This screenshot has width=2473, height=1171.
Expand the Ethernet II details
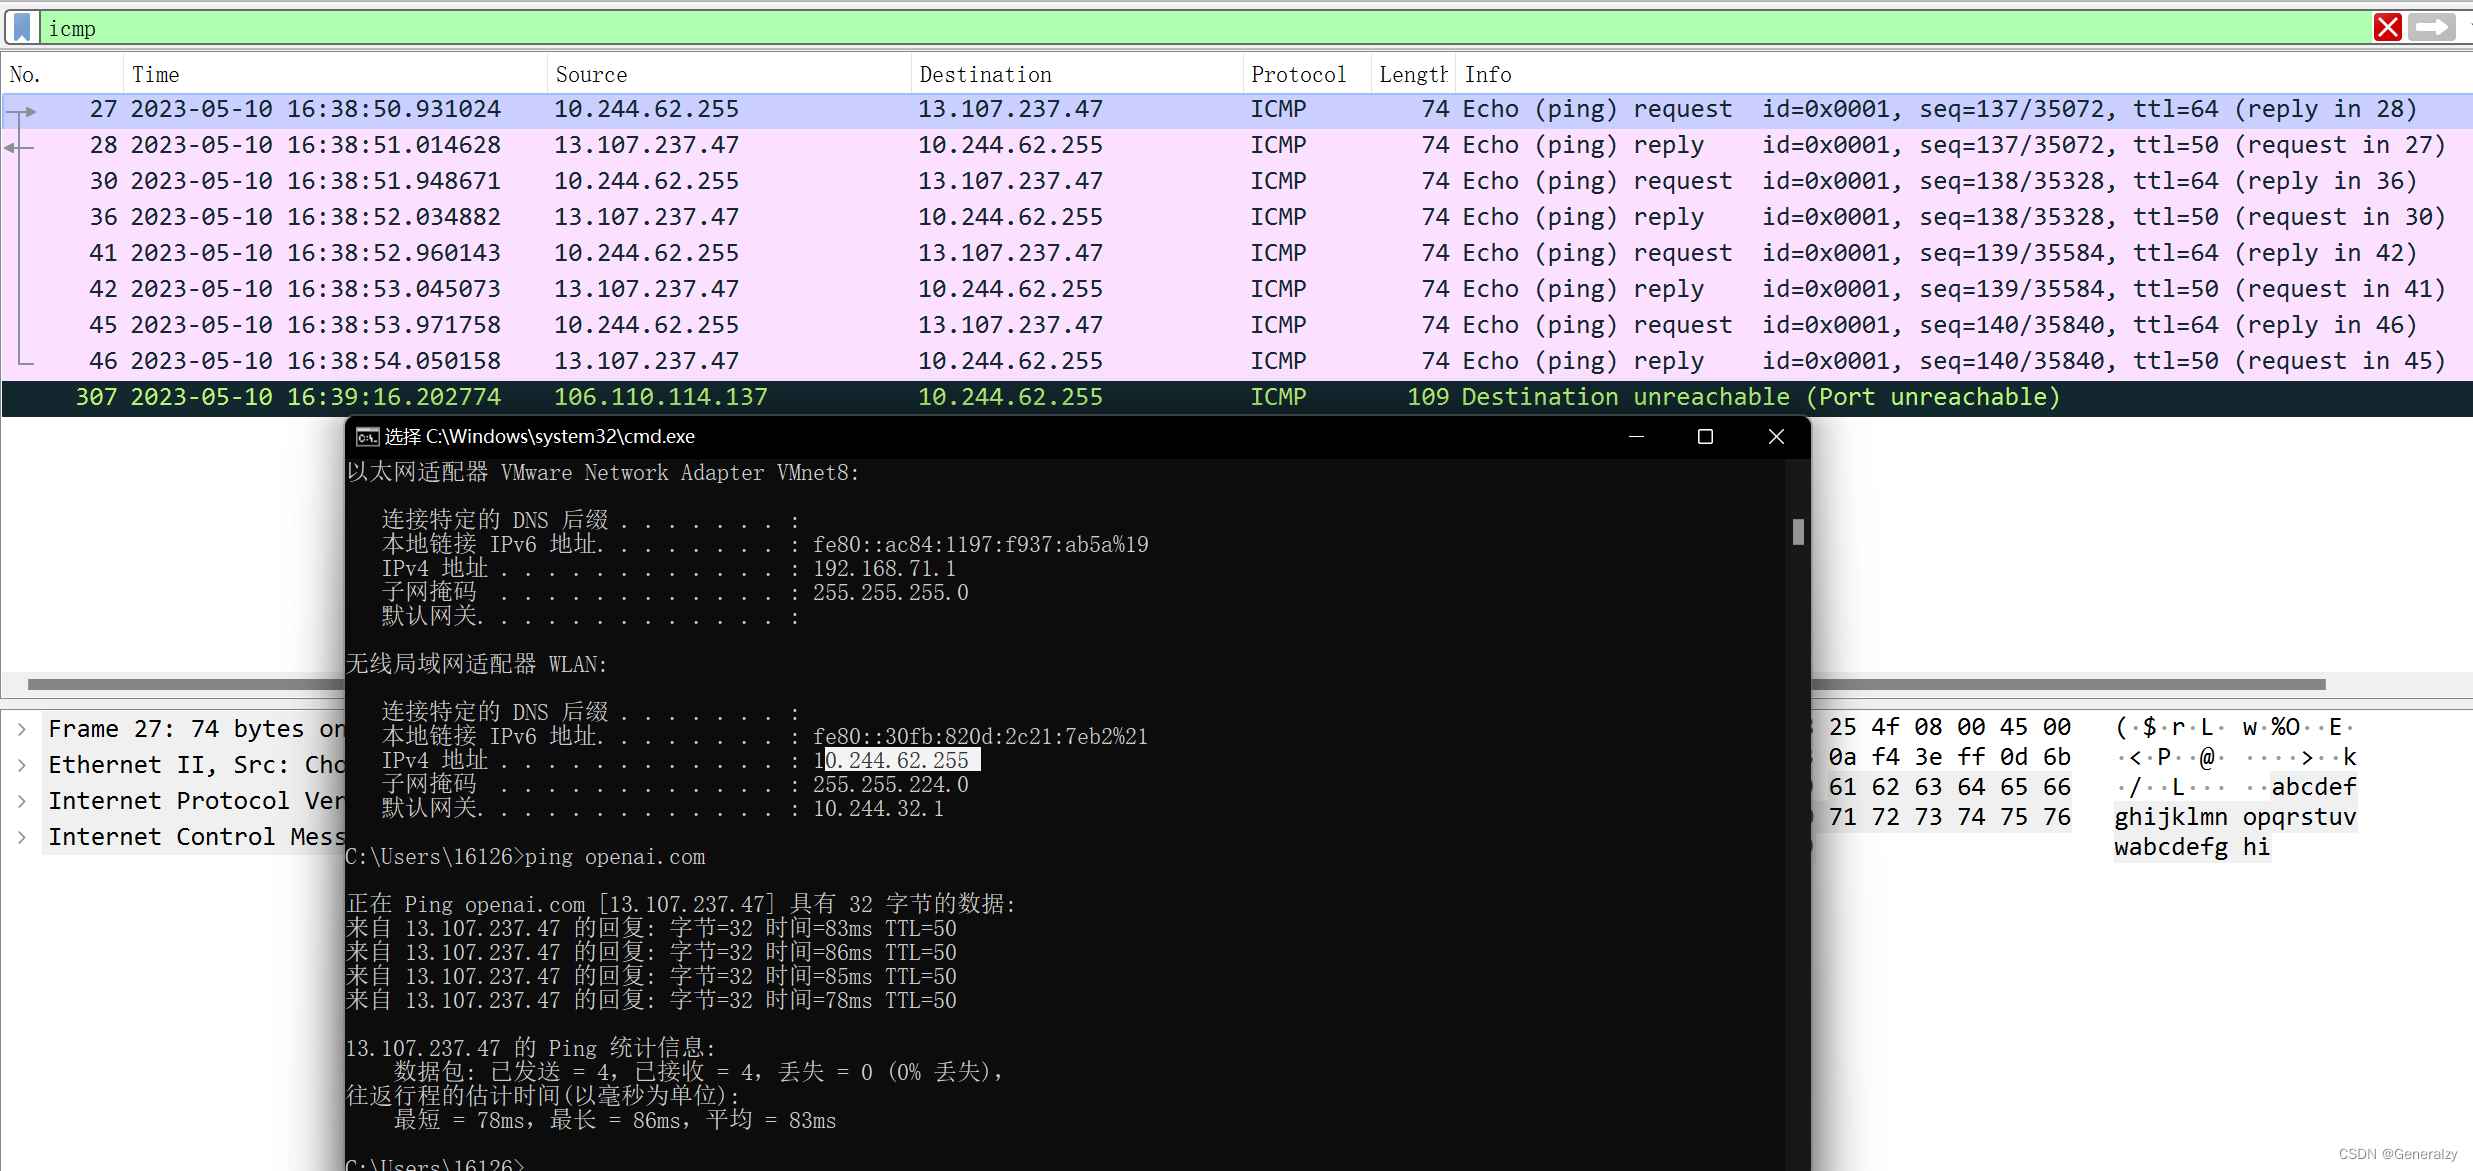22,765
